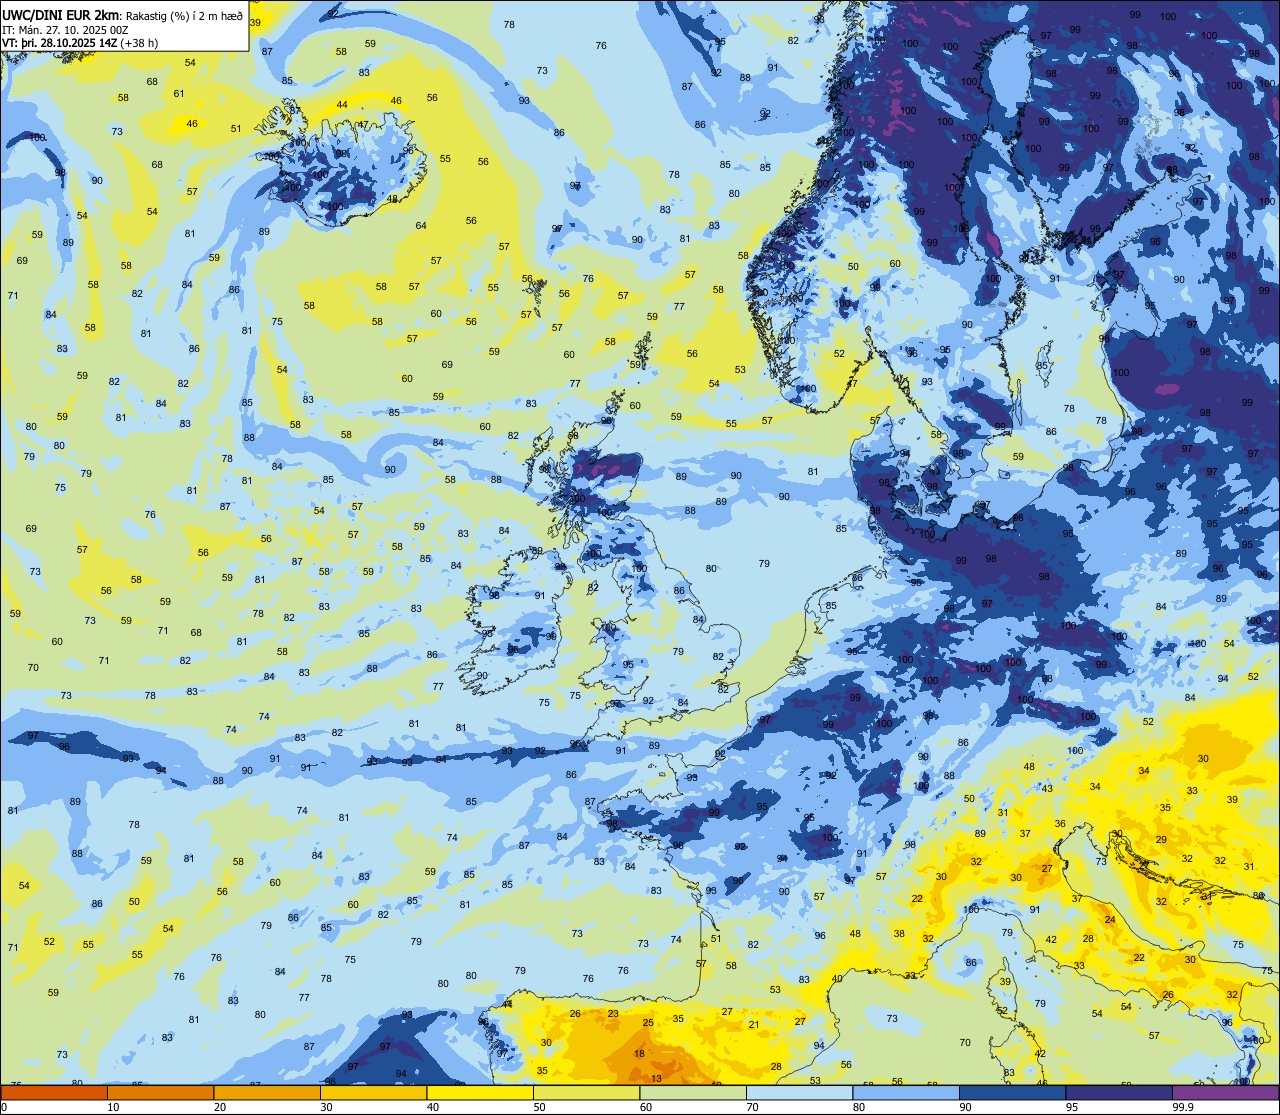Click the humidity value "44" north of Iceland
Image resolution: width=1280 pixels, height=1115 pixels.
click(342, 105)
